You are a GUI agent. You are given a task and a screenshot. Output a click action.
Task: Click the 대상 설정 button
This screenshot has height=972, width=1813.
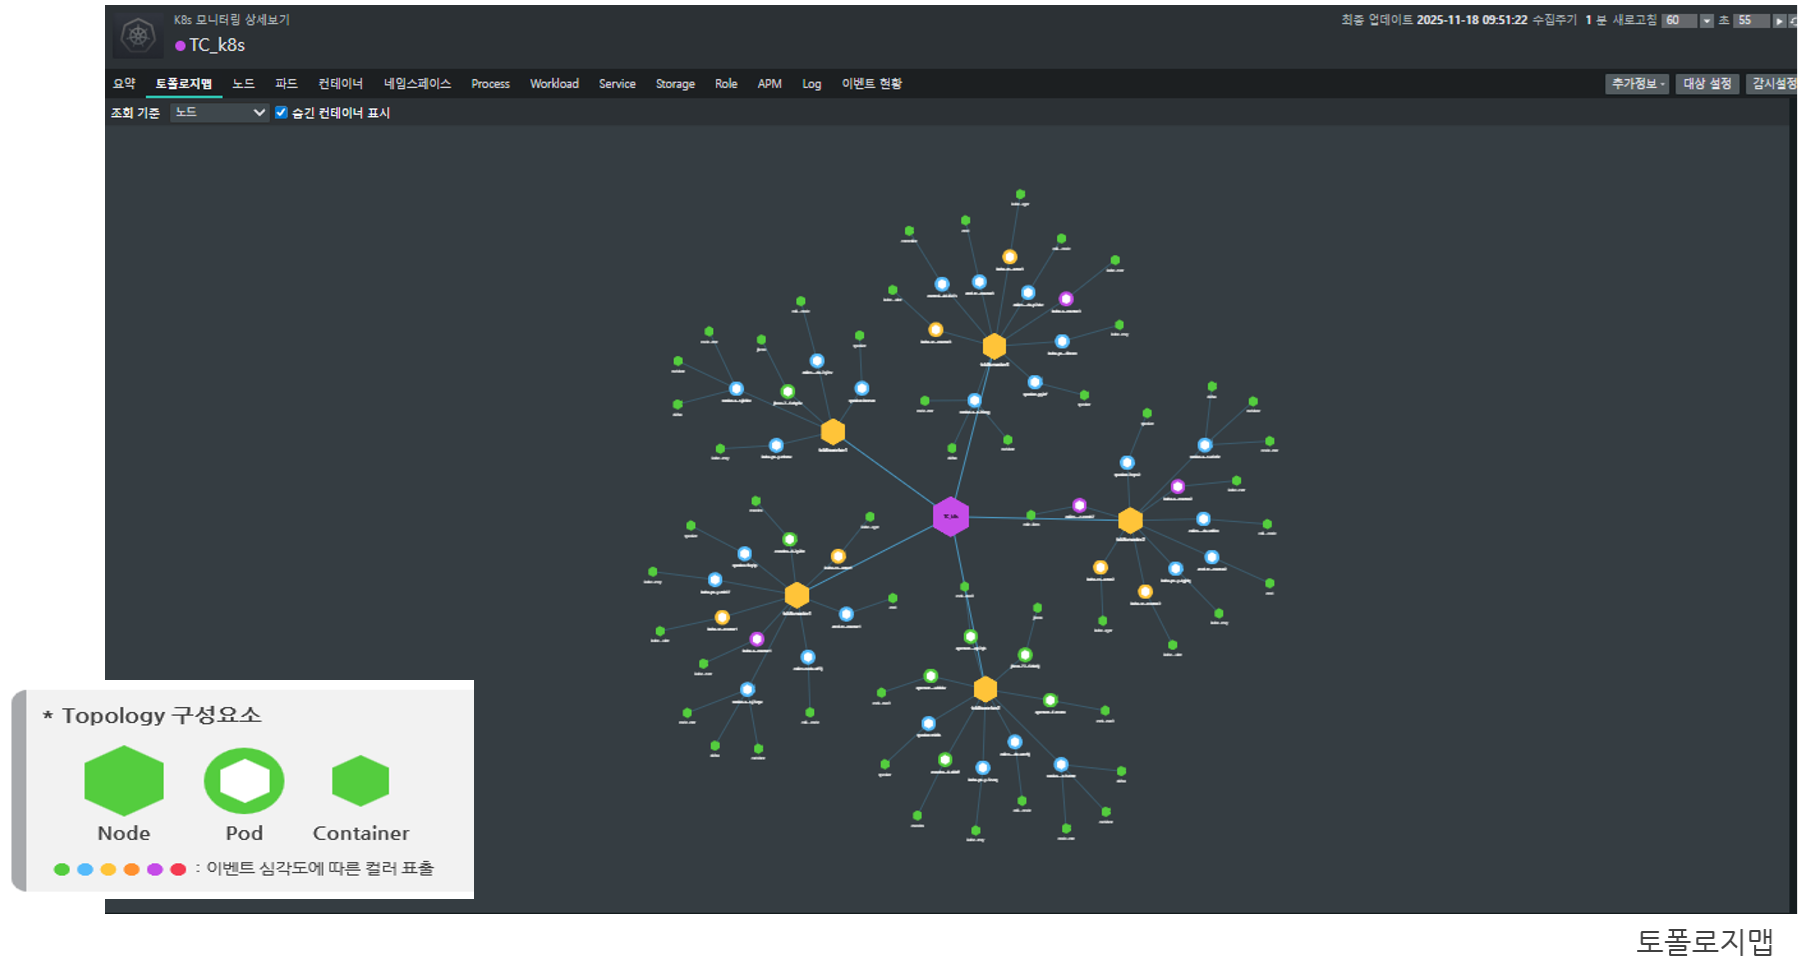(1707, 84)
